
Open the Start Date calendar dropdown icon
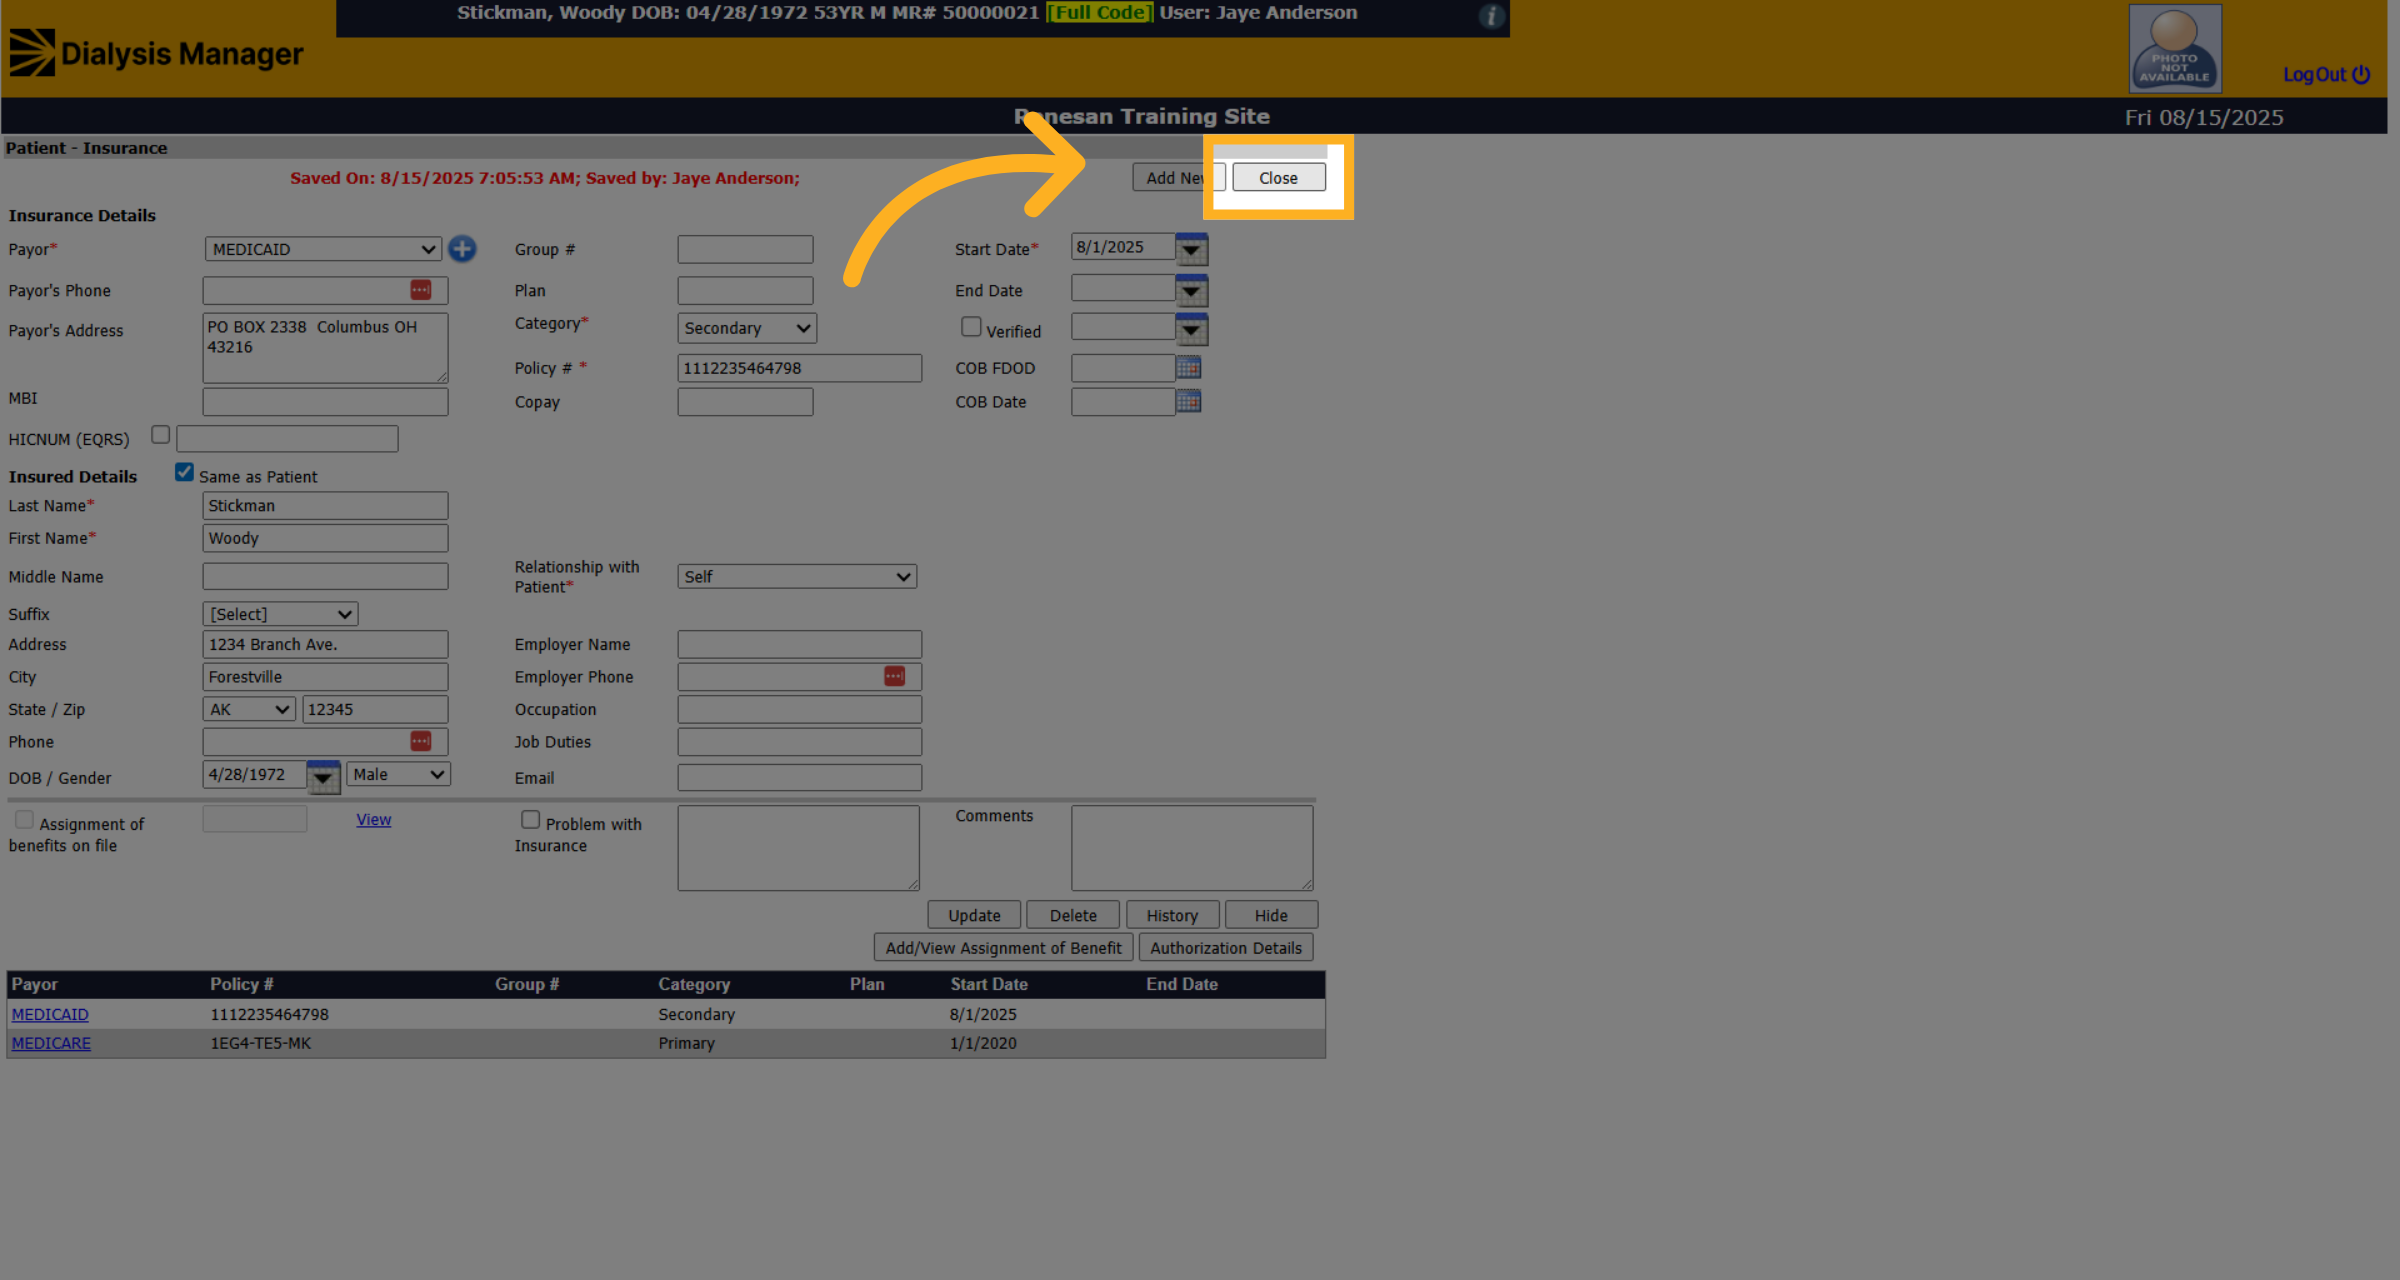click(x=1191, y=249)
